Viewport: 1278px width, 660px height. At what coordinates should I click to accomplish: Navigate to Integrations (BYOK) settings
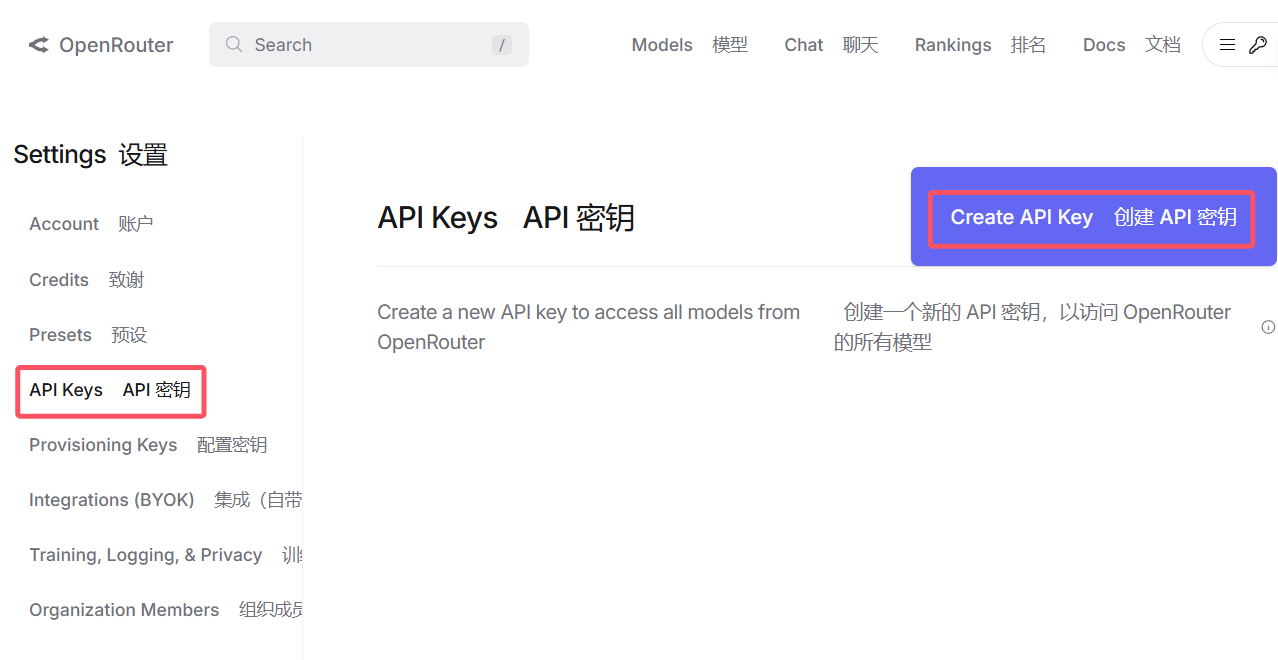[111, 500]
